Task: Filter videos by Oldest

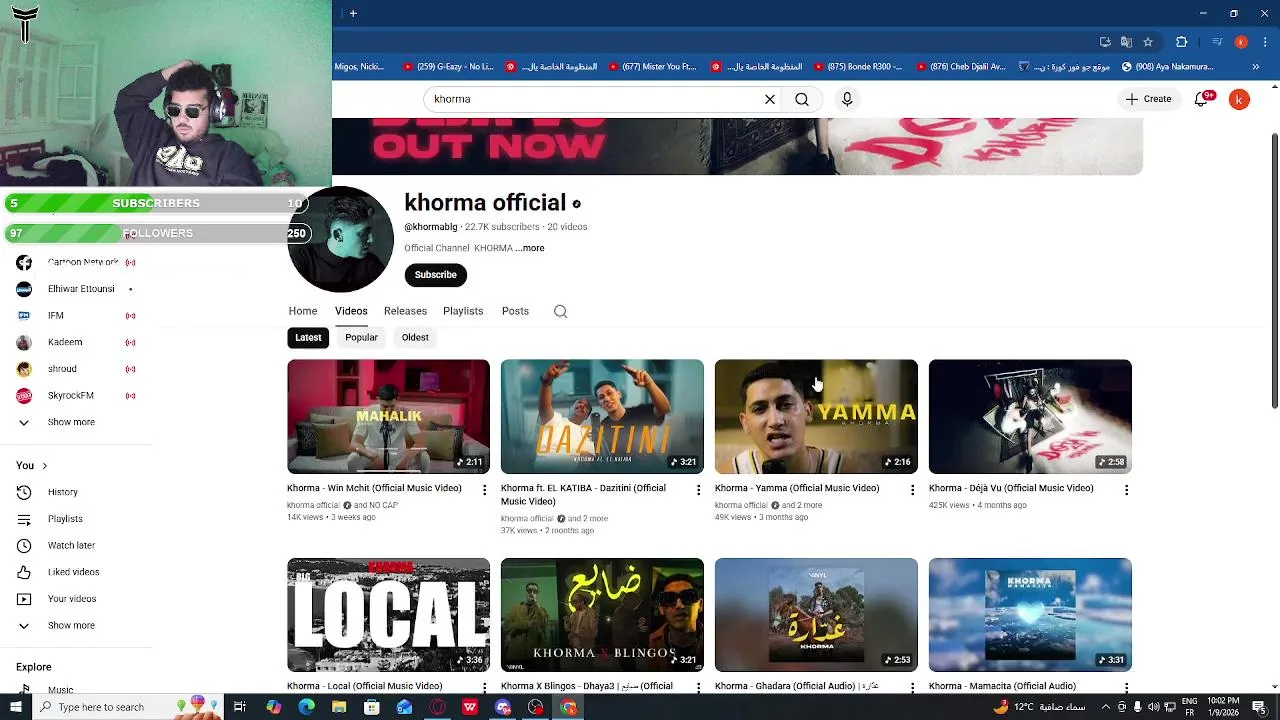Action: pyautogui.click(x=415, y=337)
